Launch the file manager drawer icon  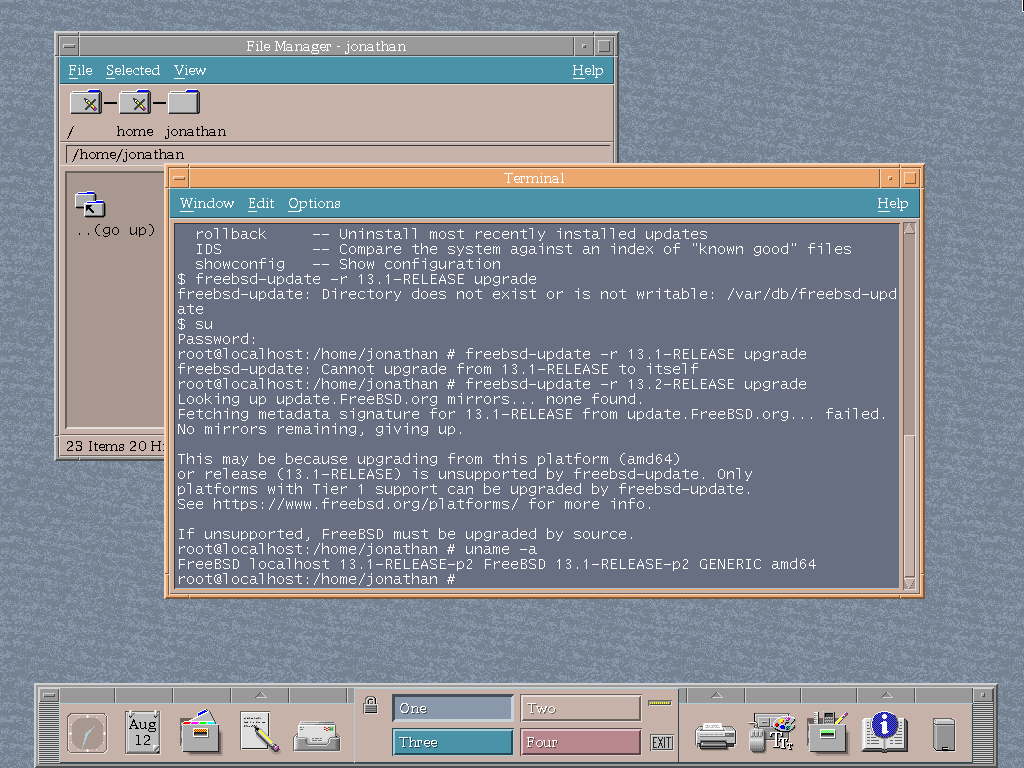click(x=201, y=732)
